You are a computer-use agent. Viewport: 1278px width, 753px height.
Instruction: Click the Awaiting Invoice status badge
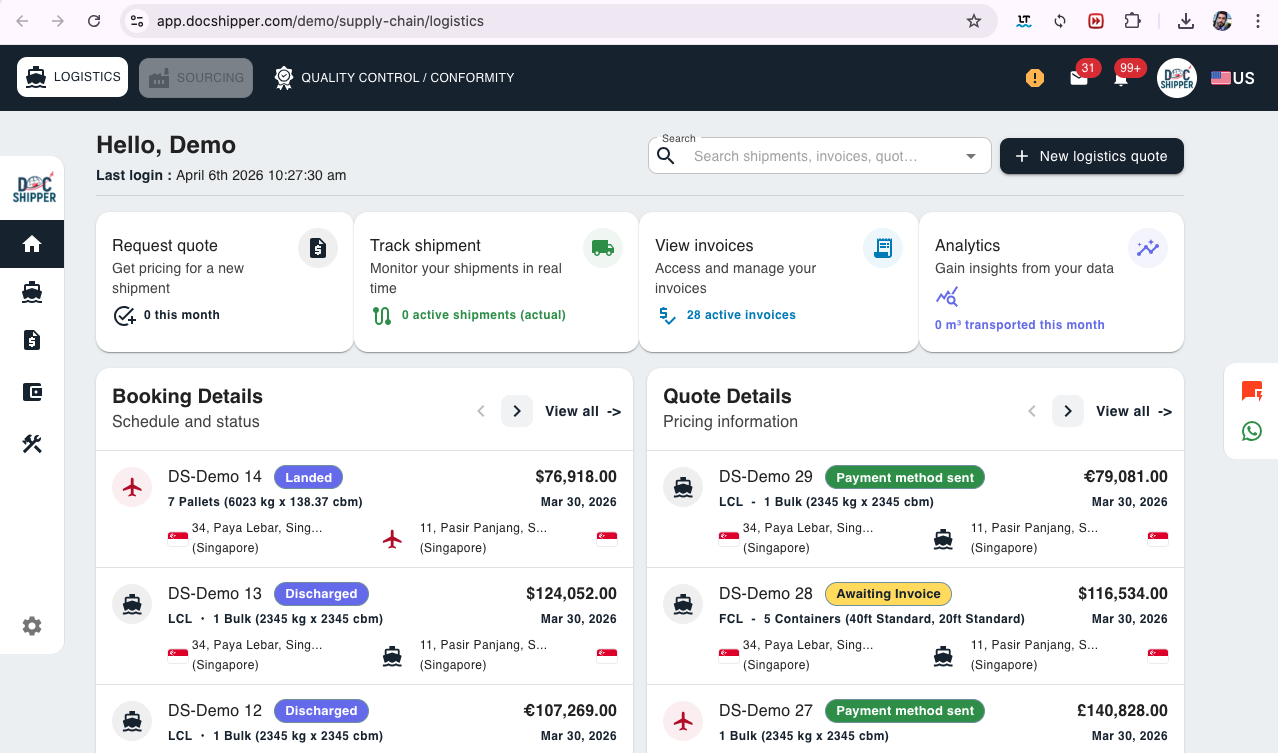point(888,594)
